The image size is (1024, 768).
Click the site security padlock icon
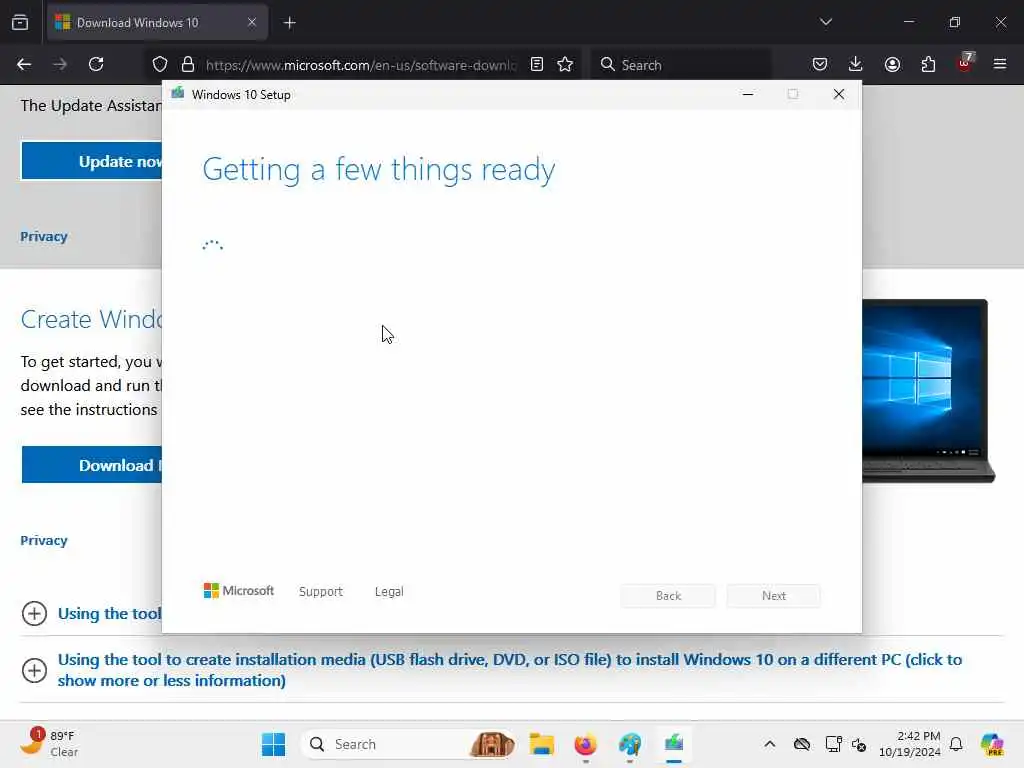(x=188, y=64)
